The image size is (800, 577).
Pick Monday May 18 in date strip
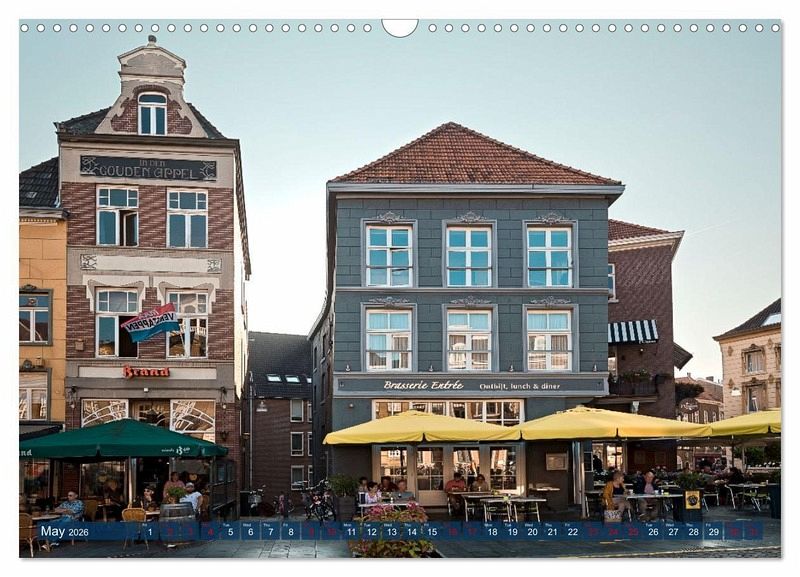click(492, 532)
